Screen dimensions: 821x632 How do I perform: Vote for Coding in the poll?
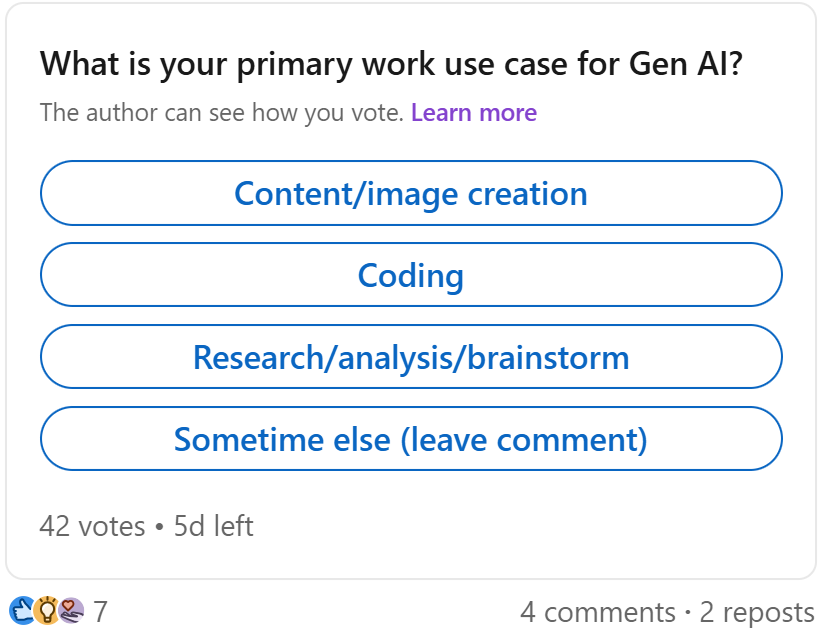point(410,275)
